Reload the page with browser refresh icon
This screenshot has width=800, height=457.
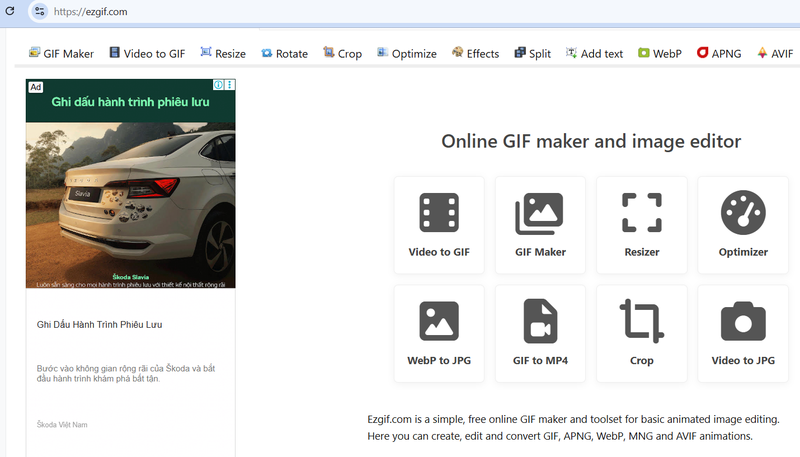pyautogui.click(x=10, y=11)
